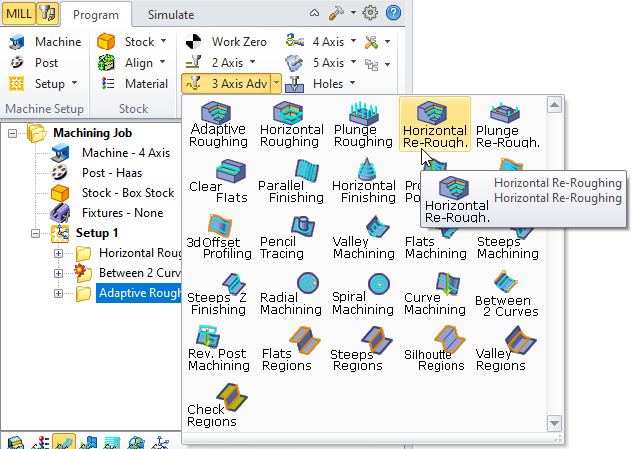Choose Steeps Z Finishing operation
Image resolution: width=631 pixels, height=449 pixels.
(x=218, y=293)
